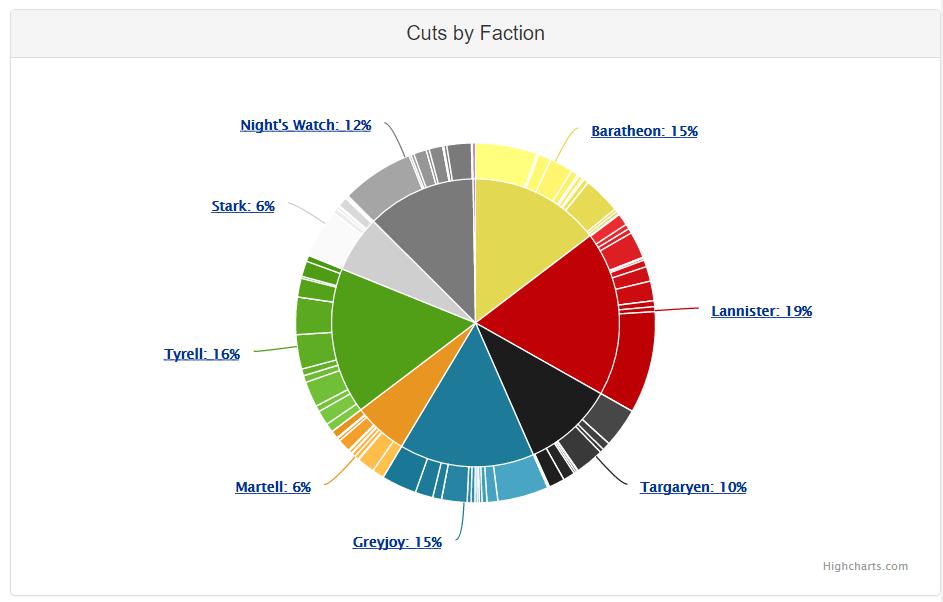The width and height of the screenshot is (943, 602).
Task: Click the Stark: 6% label
Action: pos(243,206)
